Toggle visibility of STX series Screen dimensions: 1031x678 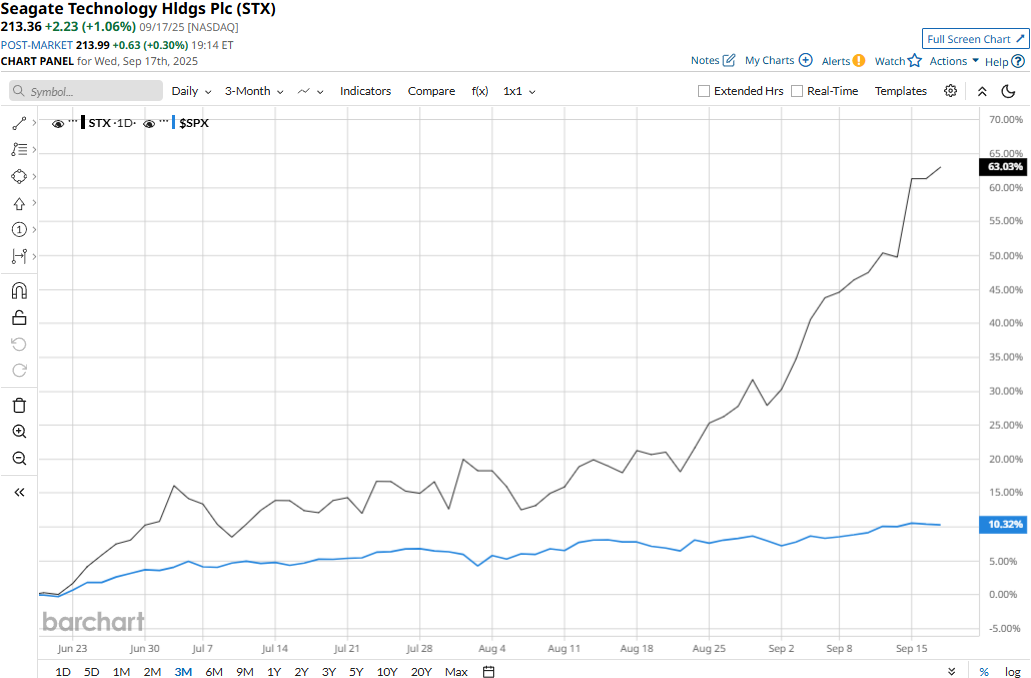tap(58, 124)
